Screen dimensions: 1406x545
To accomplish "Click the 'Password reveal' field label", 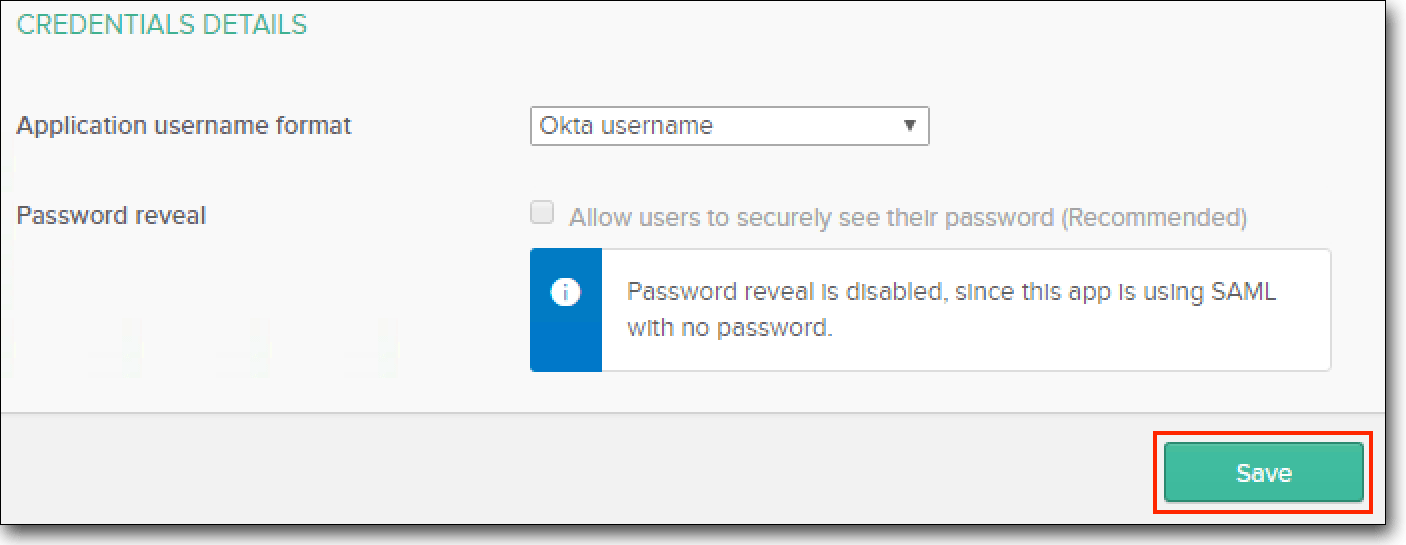I will coord(111,215).
